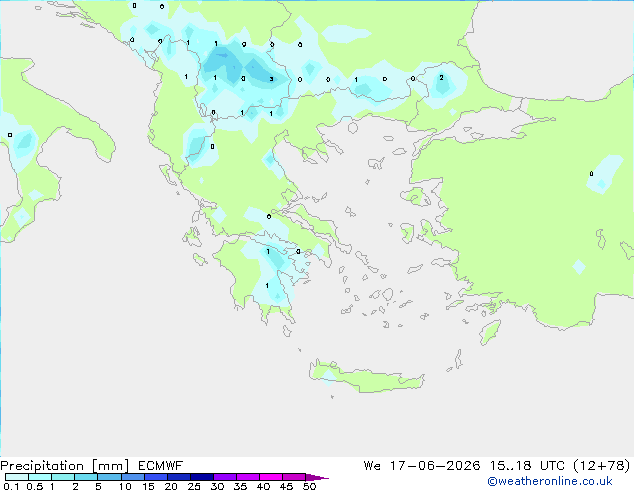Click the island of Crete on map

pyautogui.click(x=366, y=376)
